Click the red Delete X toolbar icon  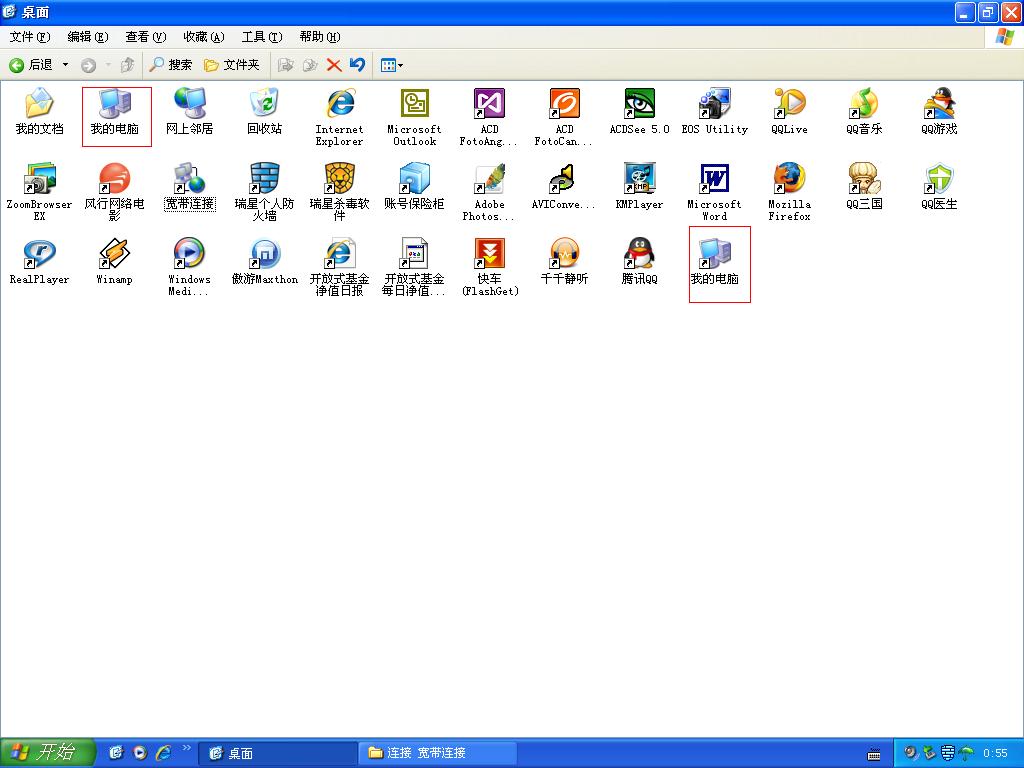pos(334,65)
